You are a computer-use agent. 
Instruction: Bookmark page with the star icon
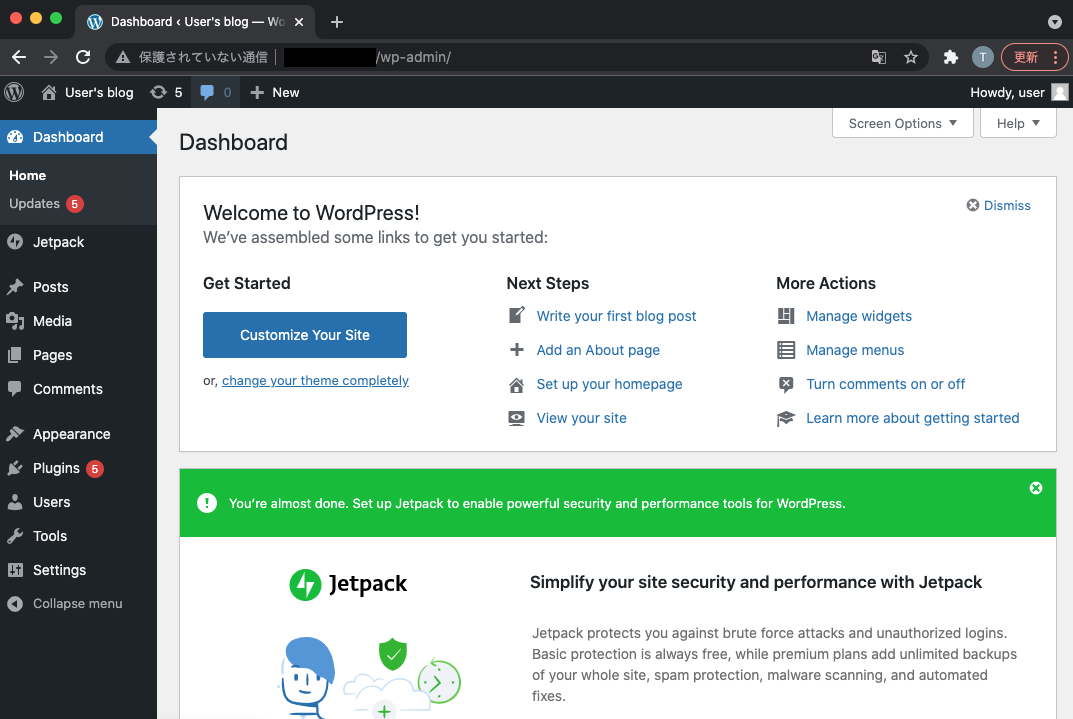tap(911, 57)
